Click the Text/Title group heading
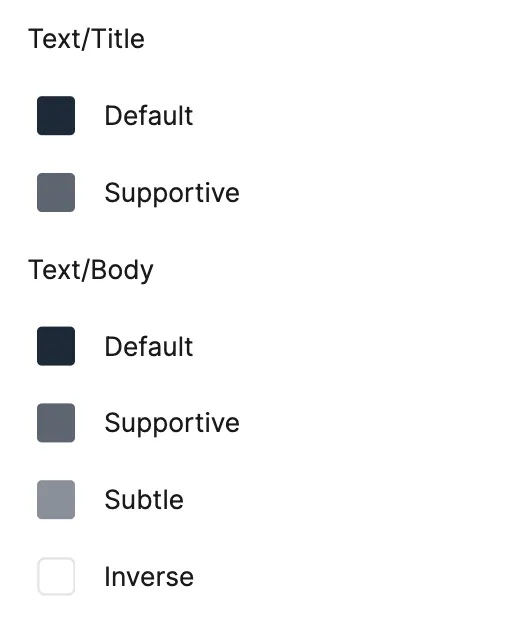The height and width of the screenshot is (630, 526). 86,39
